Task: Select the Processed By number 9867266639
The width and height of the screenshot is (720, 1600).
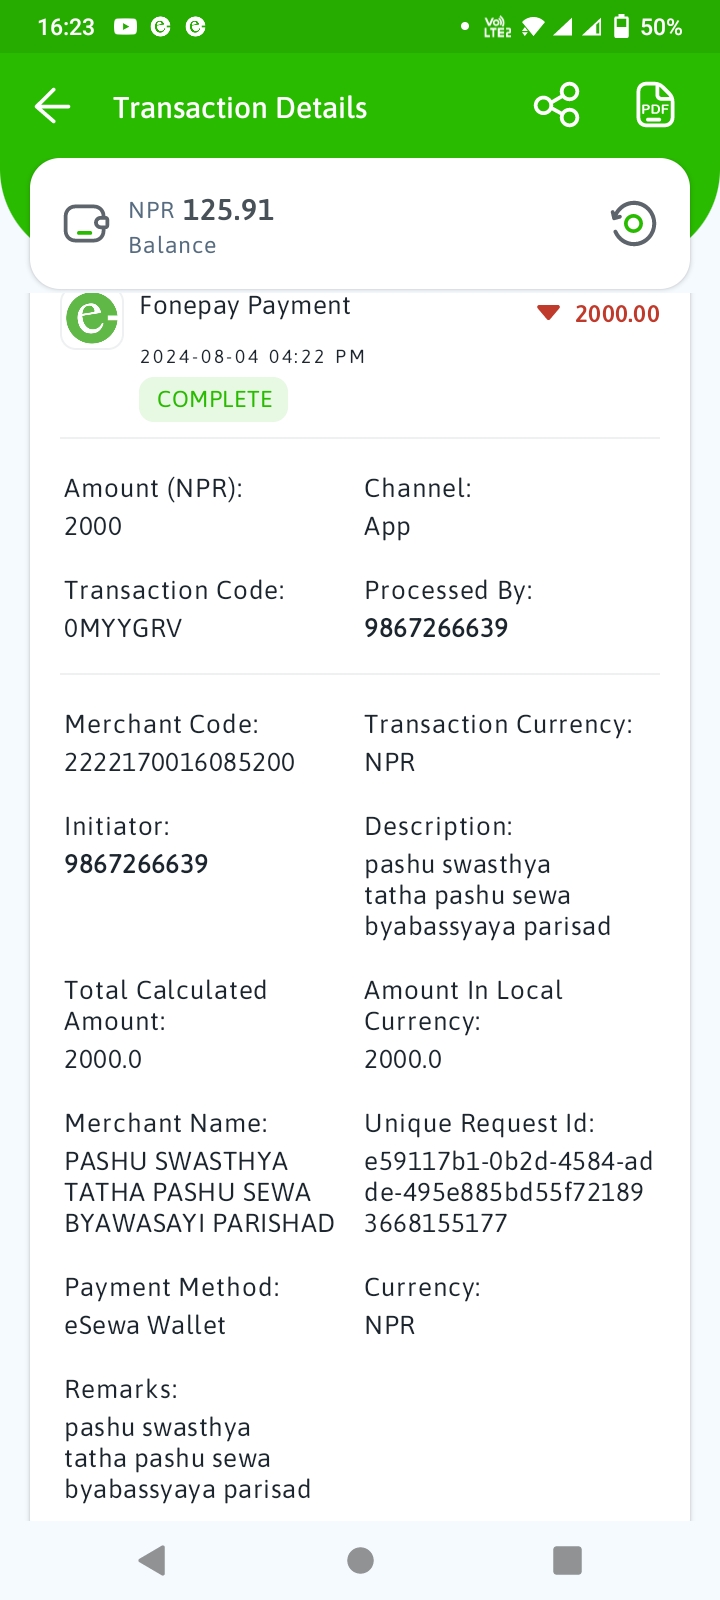Action: point(436,628)
